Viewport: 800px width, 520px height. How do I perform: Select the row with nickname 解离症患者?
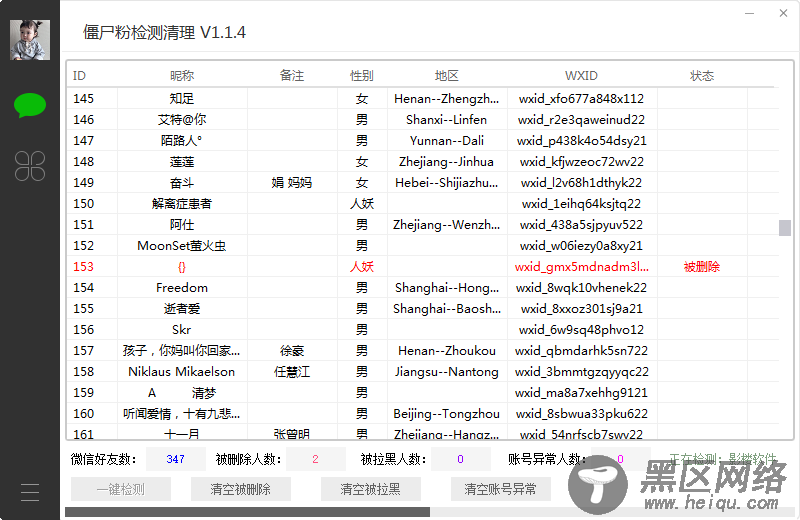[x=422, y=204]
